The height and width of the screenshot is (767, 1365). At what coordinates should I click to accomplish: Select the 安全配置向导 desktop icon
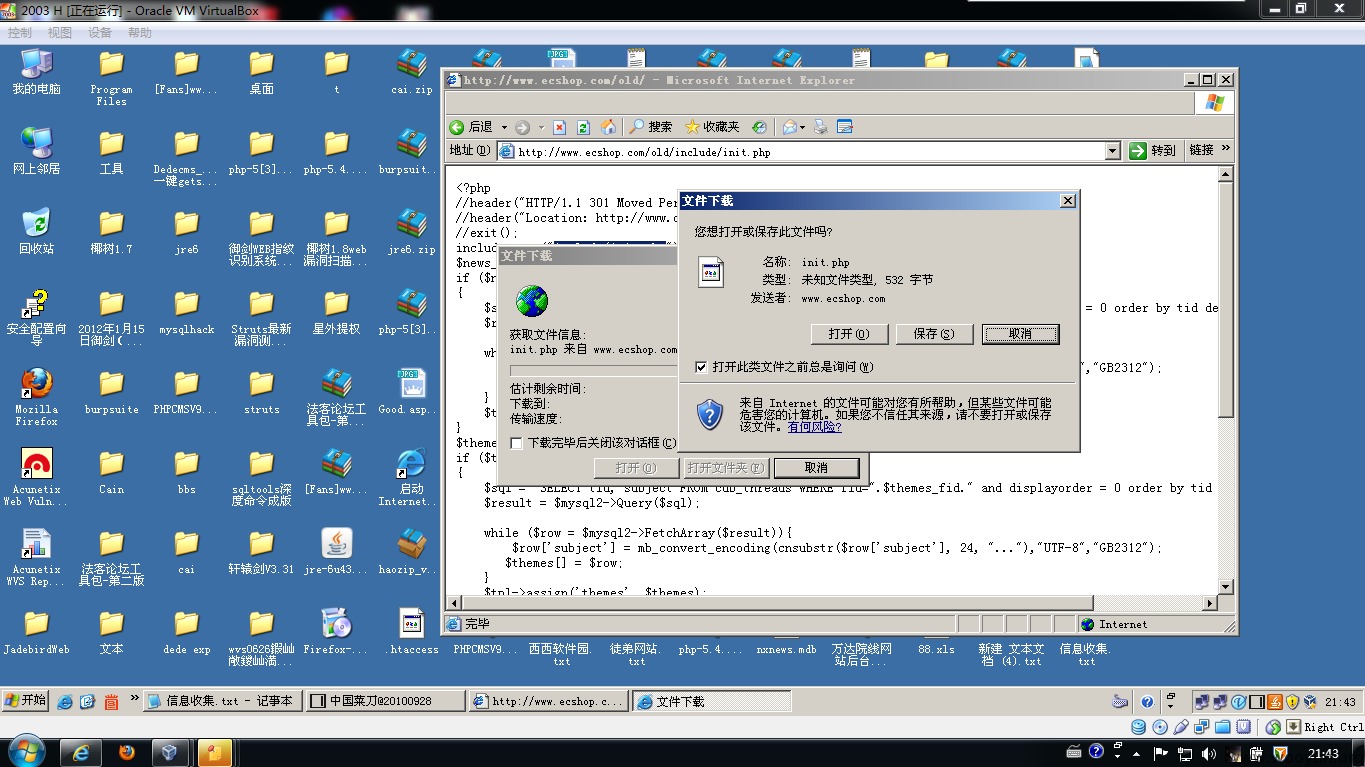point(37,317)
